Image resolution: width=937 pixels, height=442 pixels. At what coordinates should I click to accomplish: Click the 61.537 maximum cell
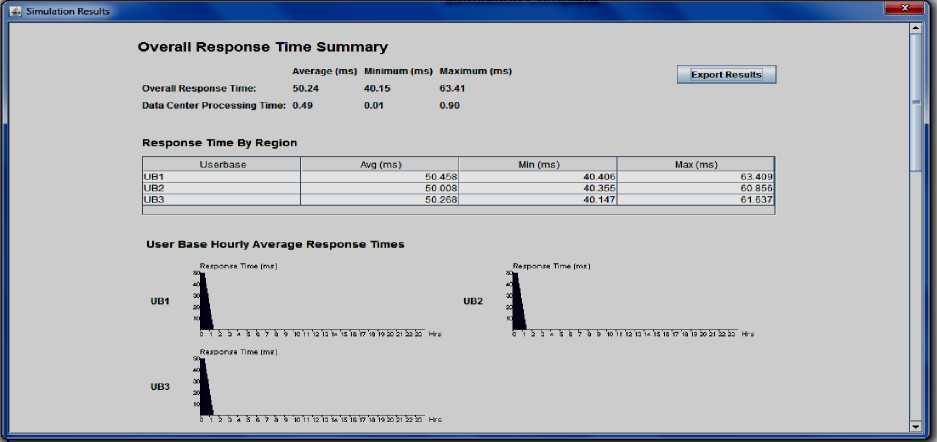click(x=696, y=199)
